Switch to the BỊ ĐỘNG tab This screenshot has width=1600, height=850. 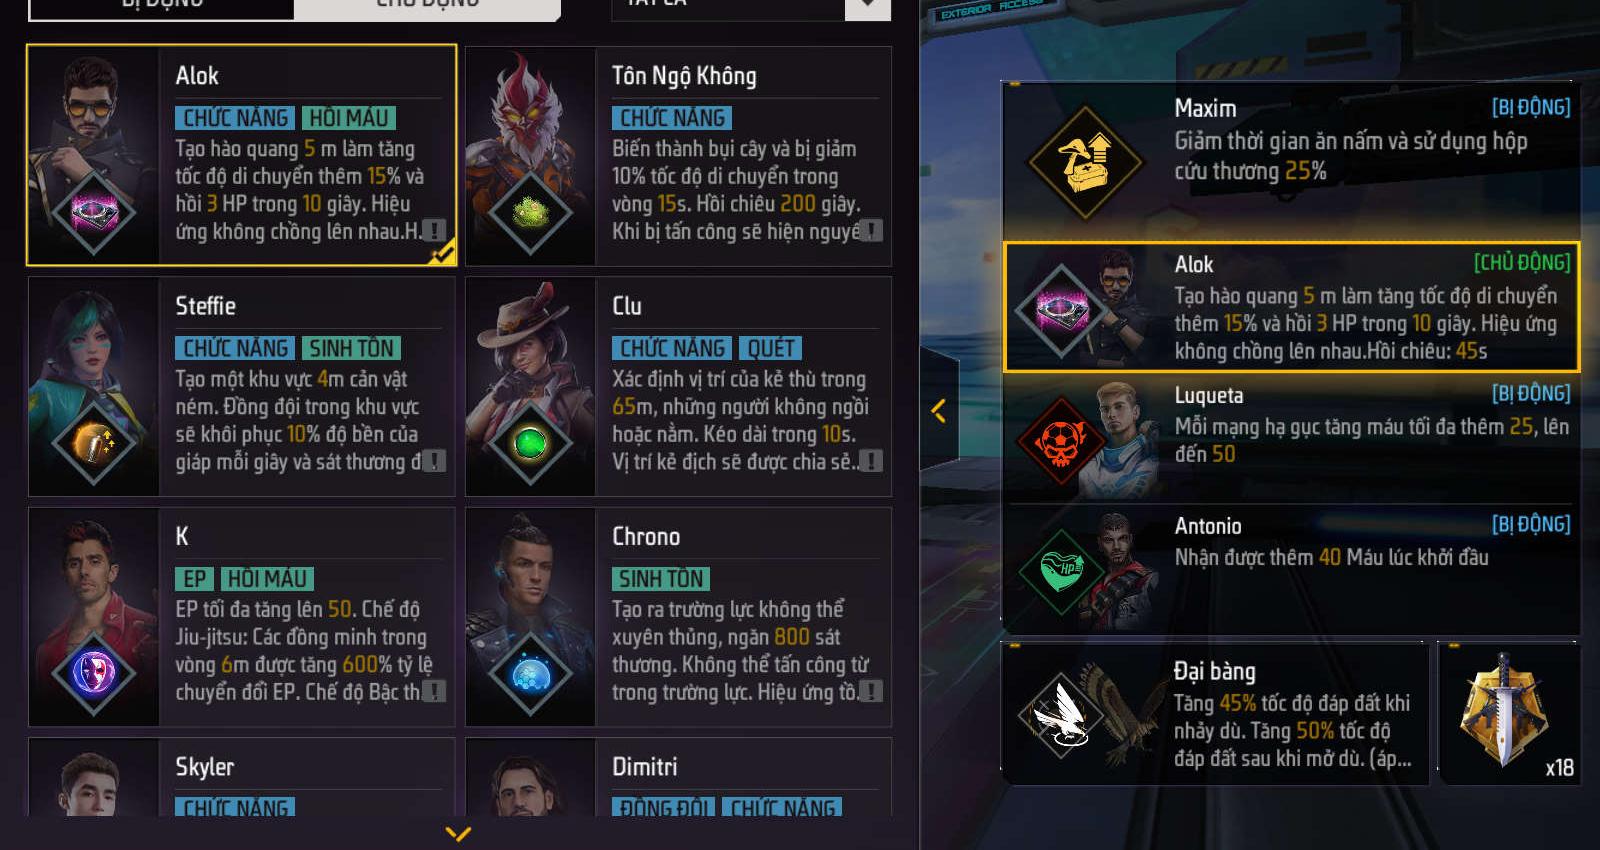[x=162, y=5]
